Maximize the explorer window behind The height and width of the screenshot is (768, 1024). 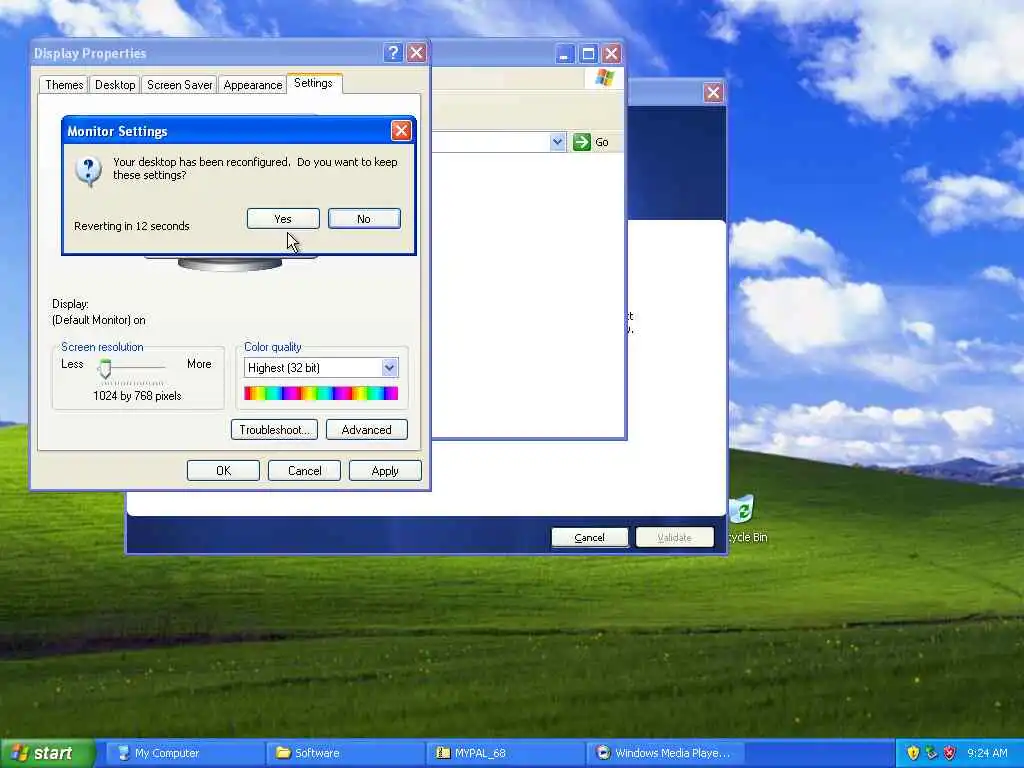588,54
